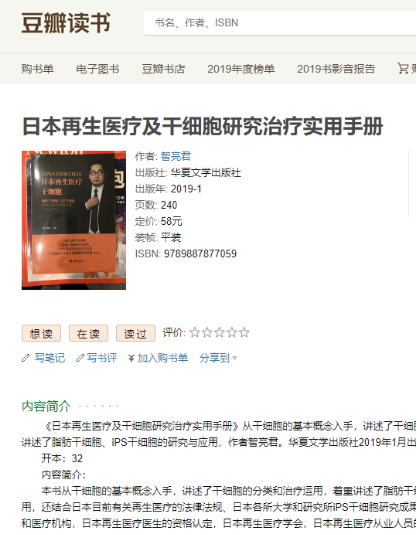
Task: Expand the 分享到 dropdown arrow
Action: pos(234,359)
